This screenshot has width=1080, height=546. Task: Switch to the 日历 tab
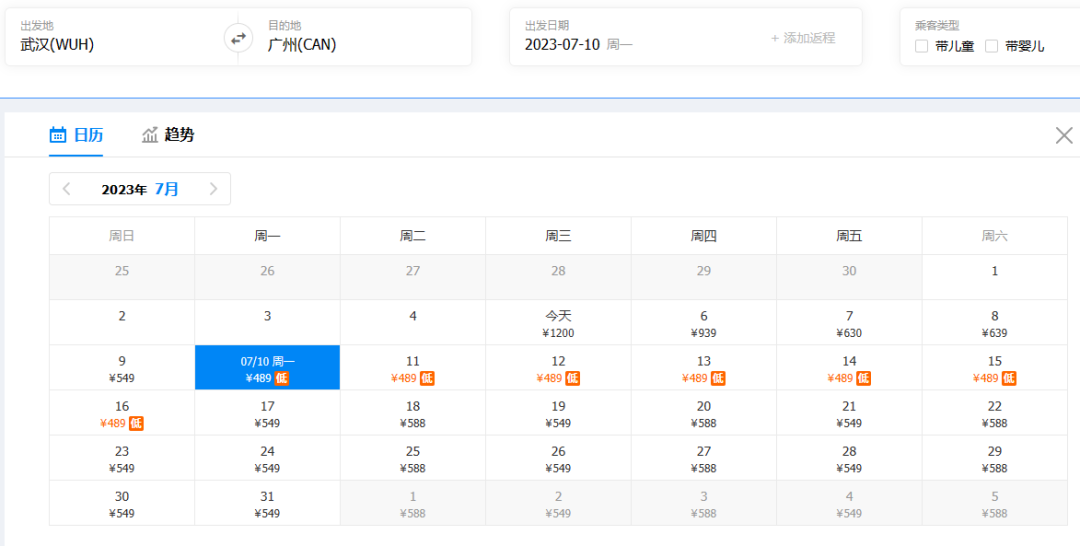(76, 135)
